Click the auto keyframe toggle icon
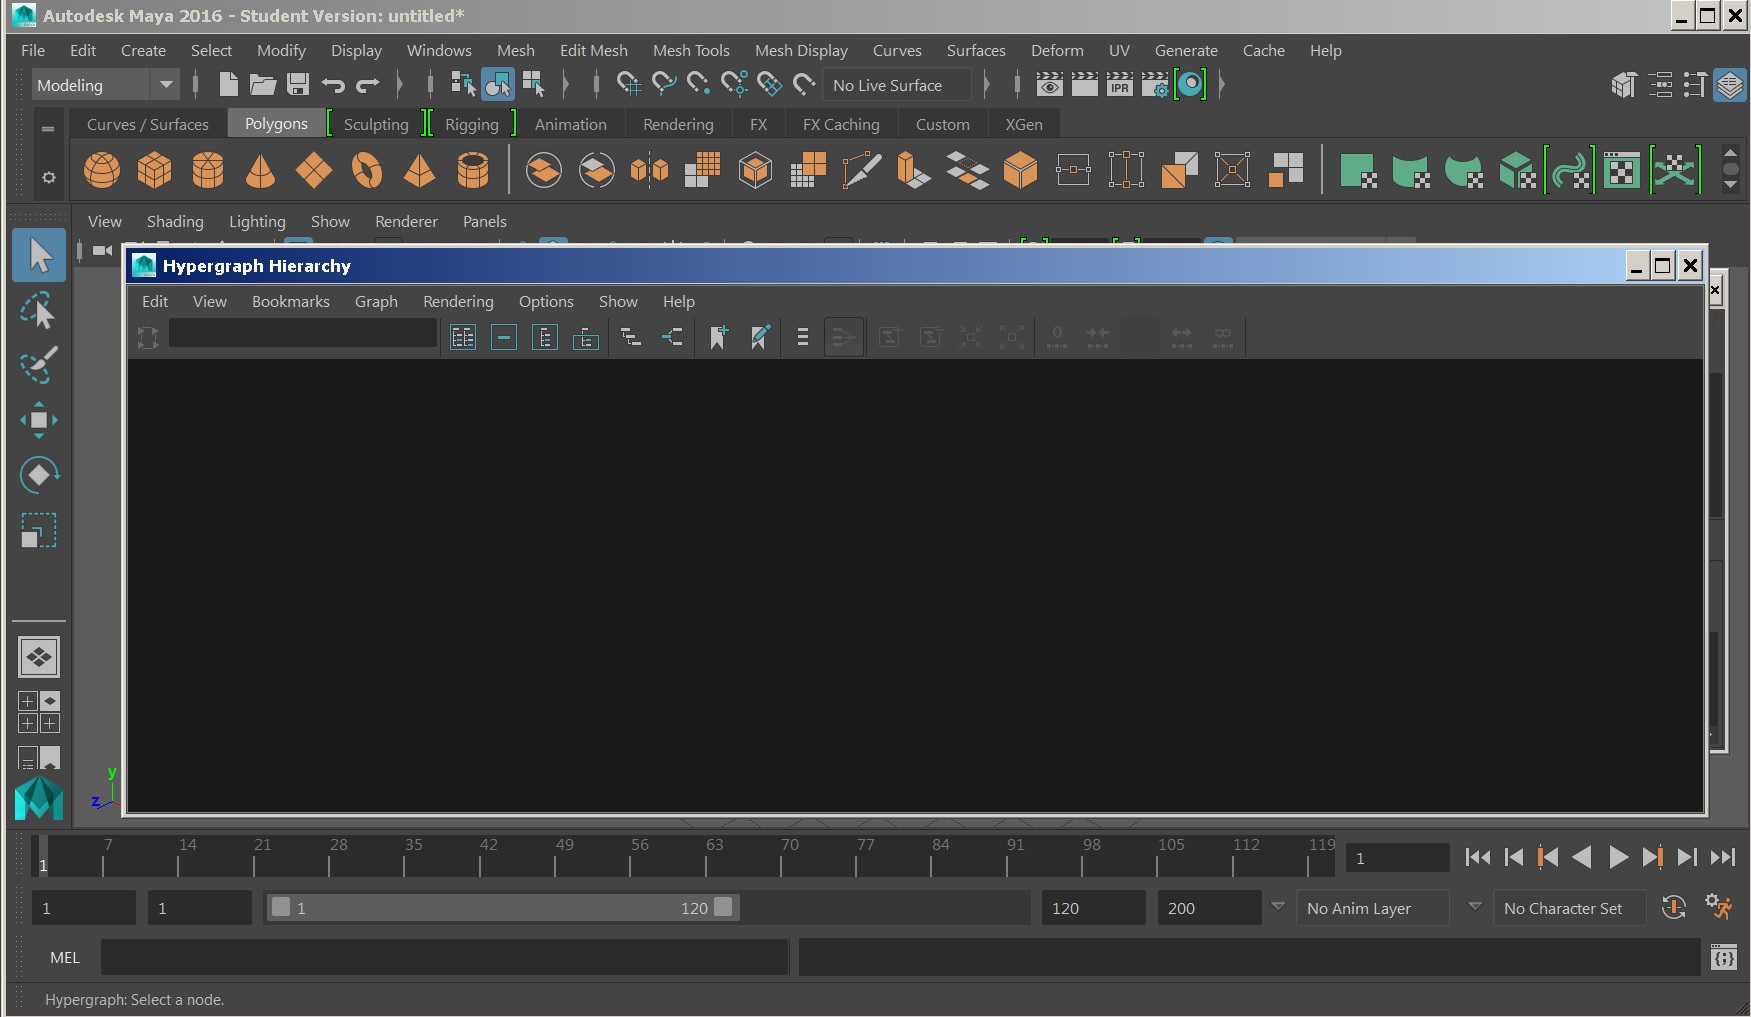The height and width of the screenshot is (1017, 1751). (1673, 908)
